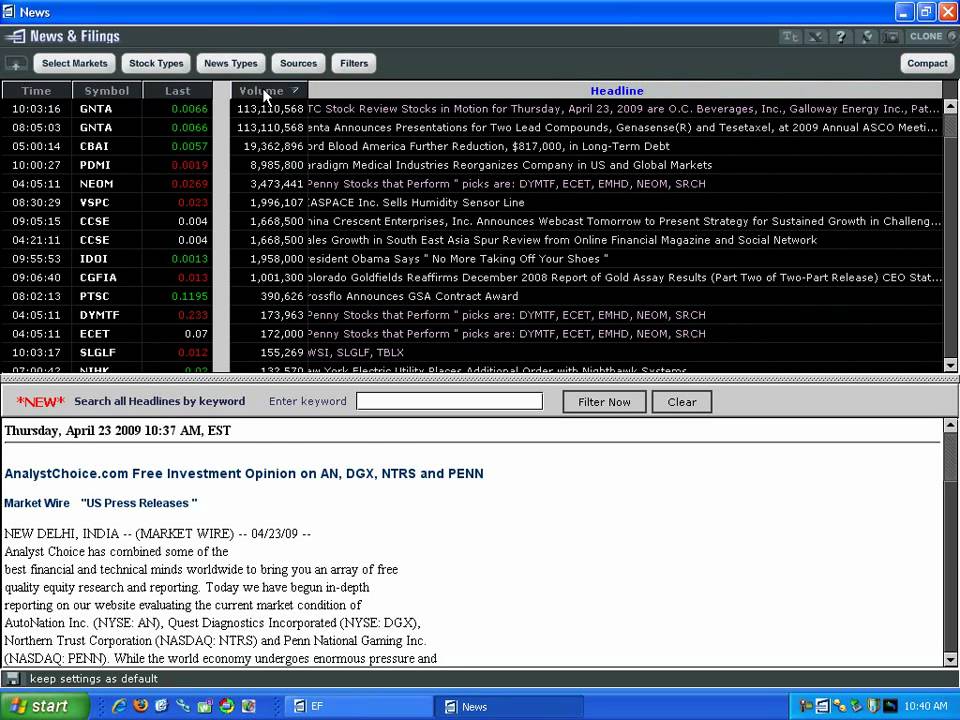Click the snapshot camera icon near CLONE

[892, 37]
